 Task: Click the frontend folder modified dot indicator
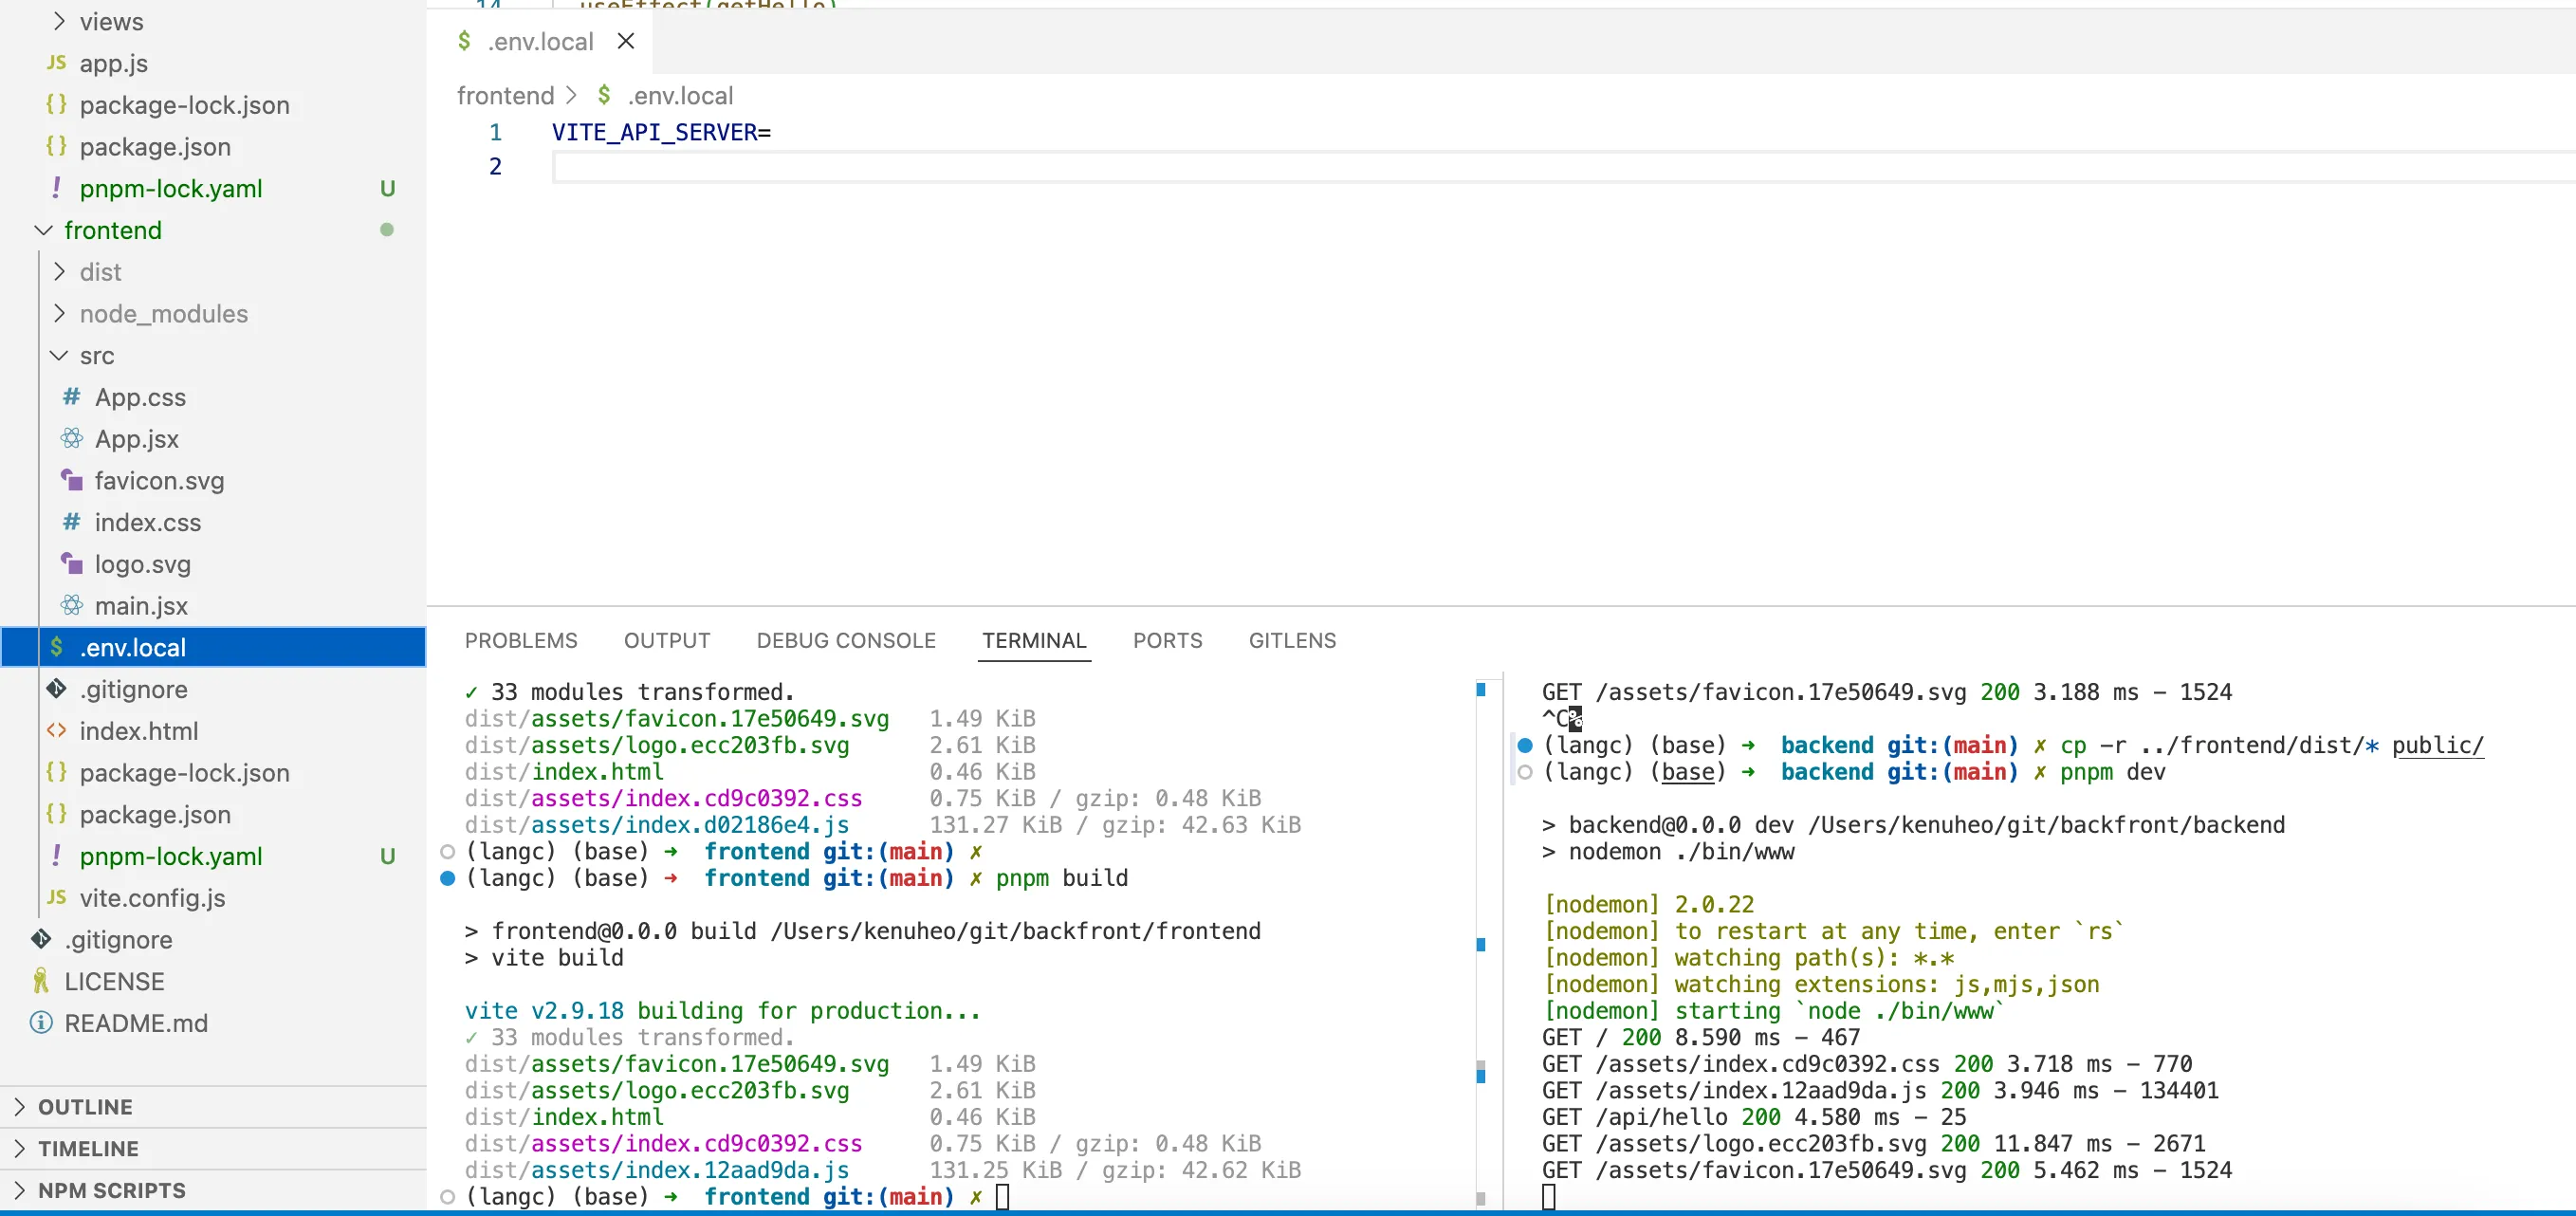[x=387, y=230]
